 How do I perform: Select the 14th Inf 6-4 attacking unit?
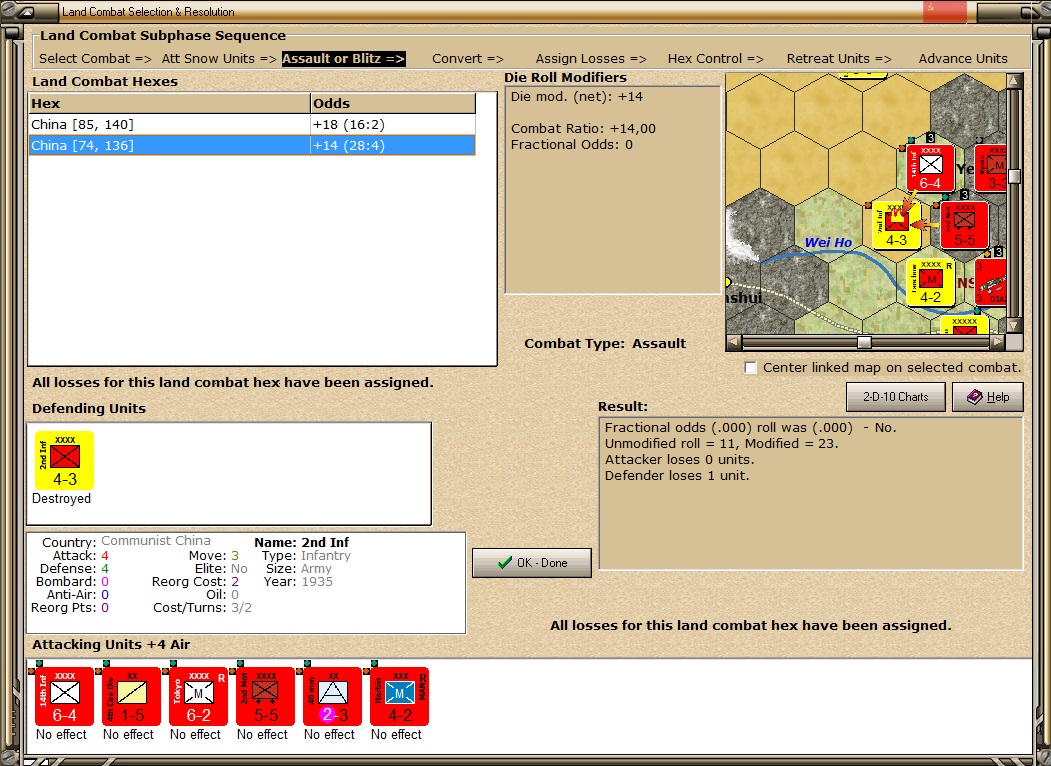click(x=64, y=696)
